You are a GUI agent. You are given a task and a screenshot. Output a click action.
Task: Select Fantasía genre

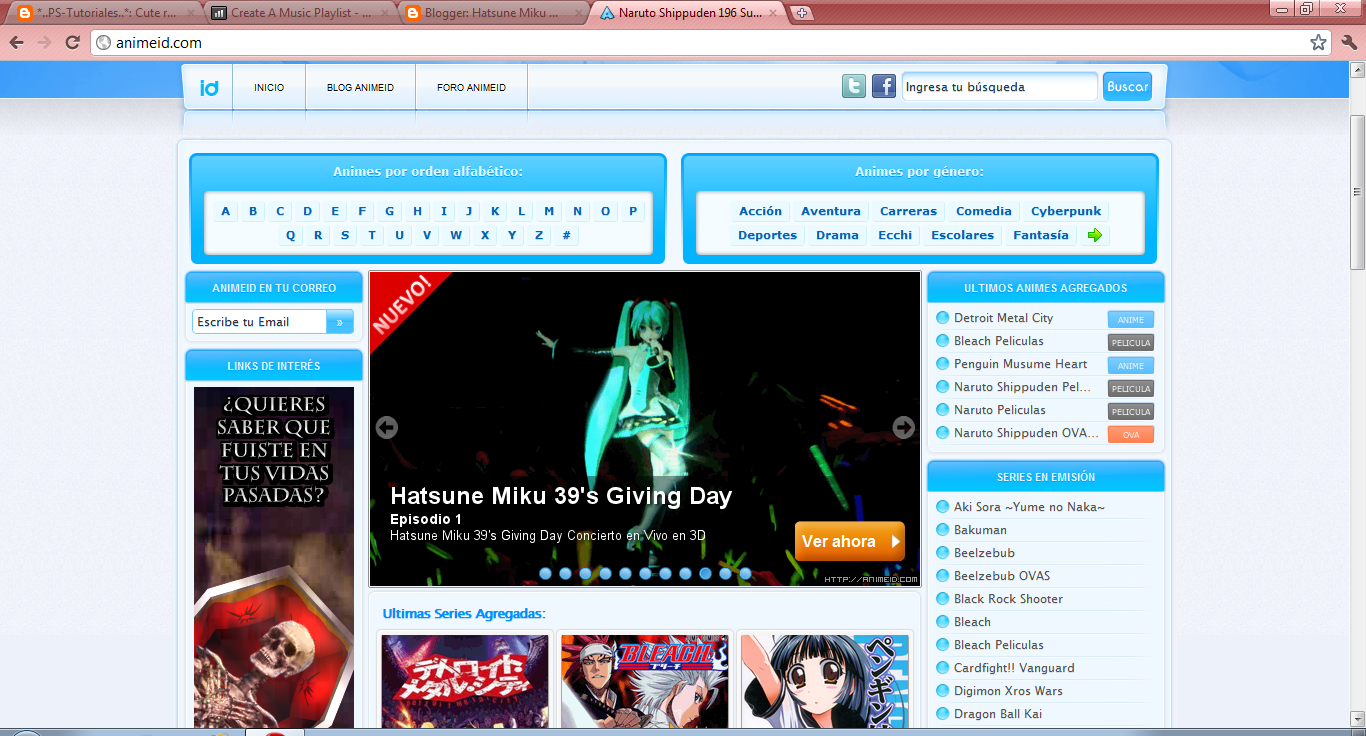(x=1041, y=235)
